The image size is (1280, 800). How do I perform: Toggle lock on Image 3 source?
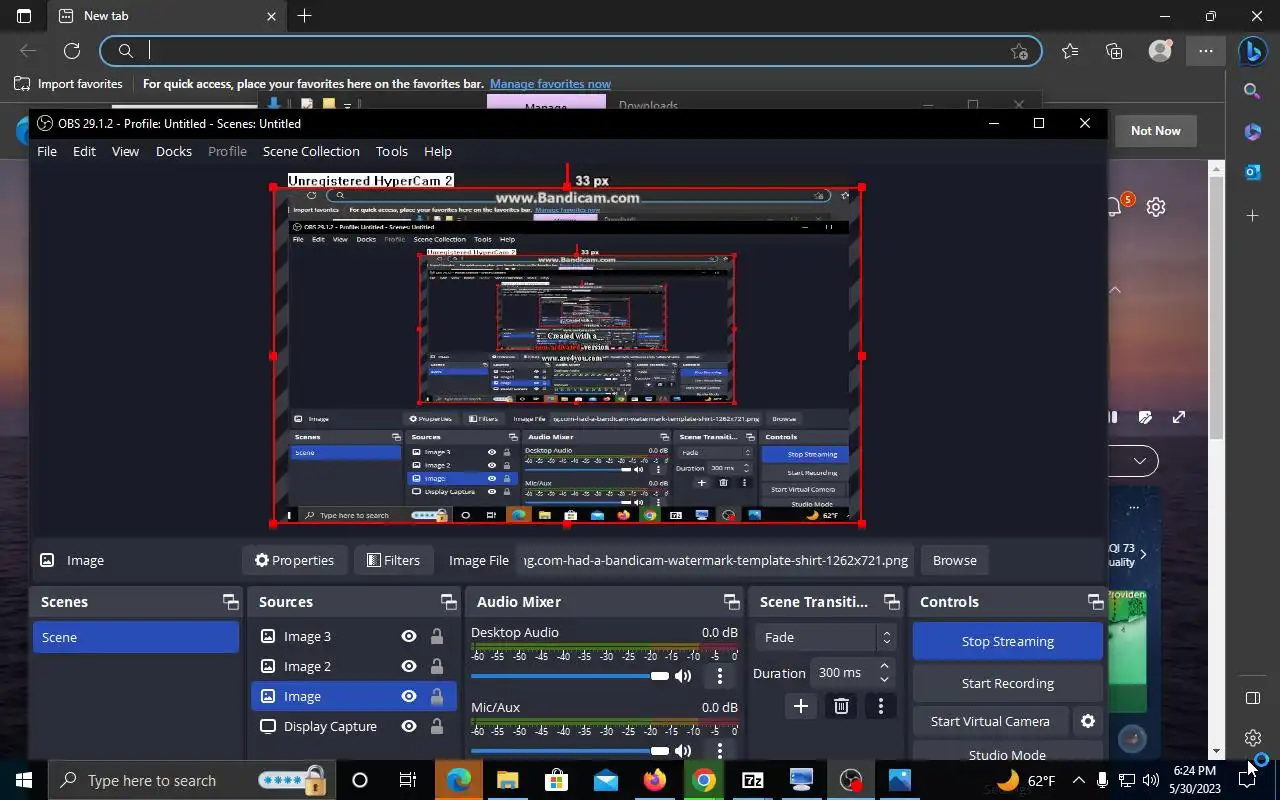437,636
